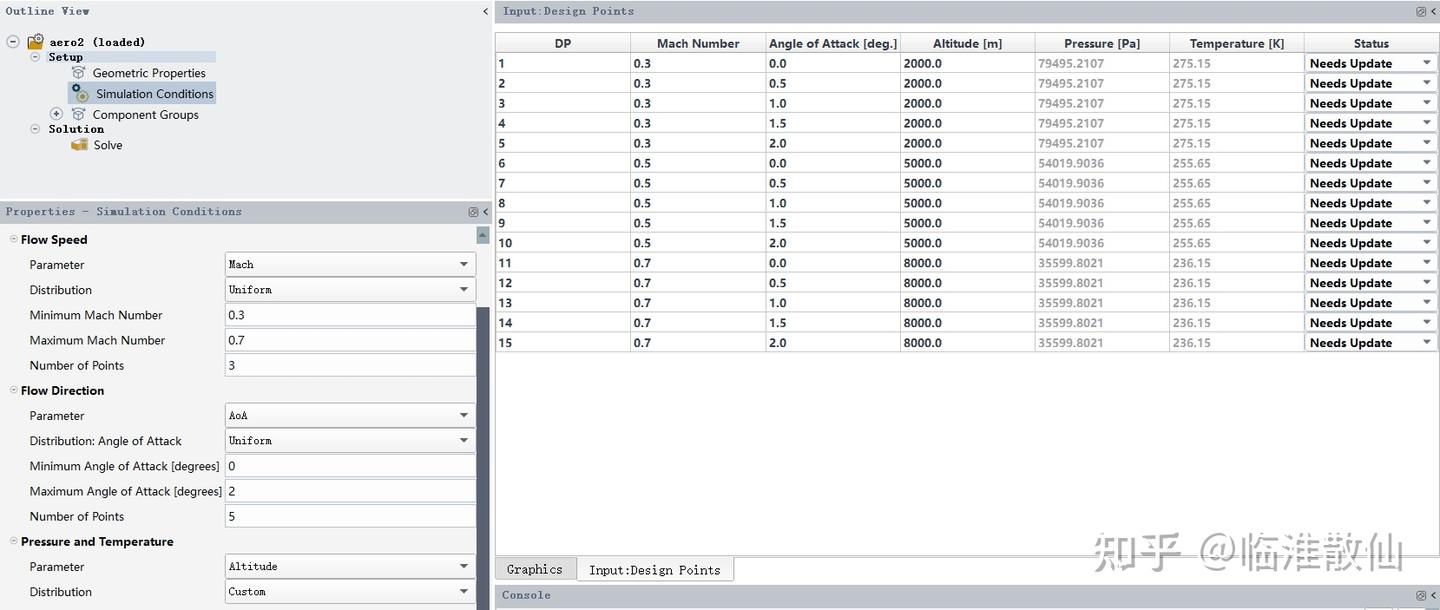Collapse the Flow Speed section
1440x610 pixels.
tap(14, 240)
